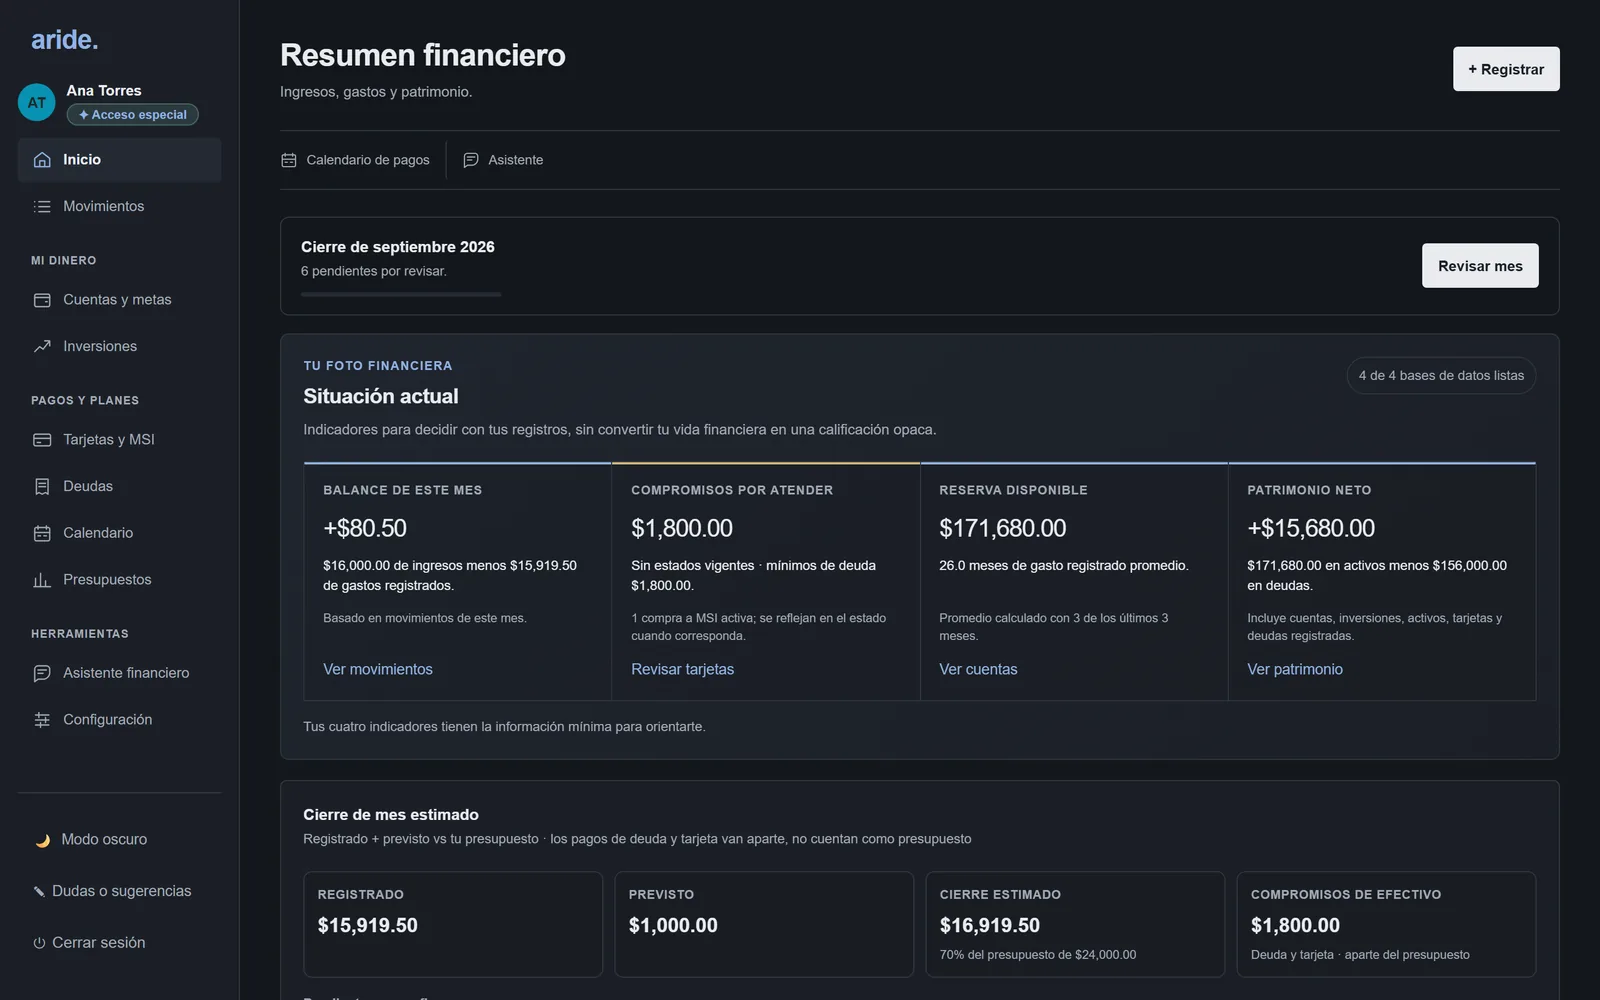
Task: Follow the Ver cuentas link
Action: coord(978,669)
